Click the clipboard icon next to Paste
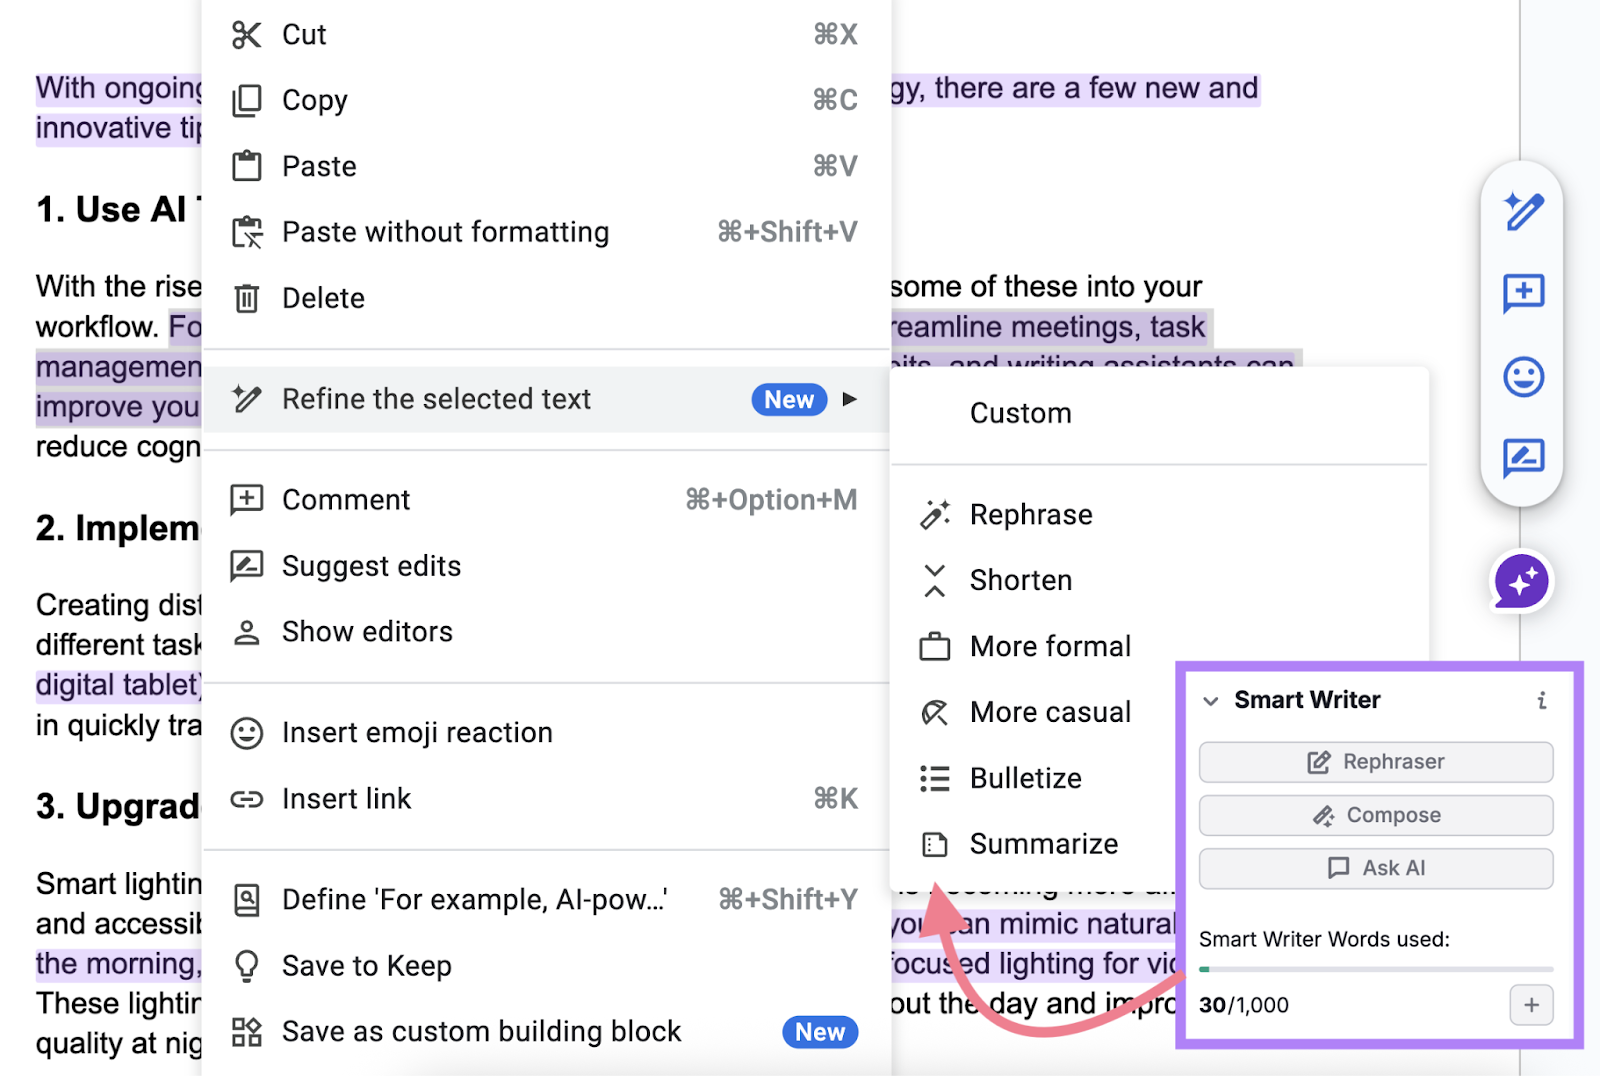 245,165
